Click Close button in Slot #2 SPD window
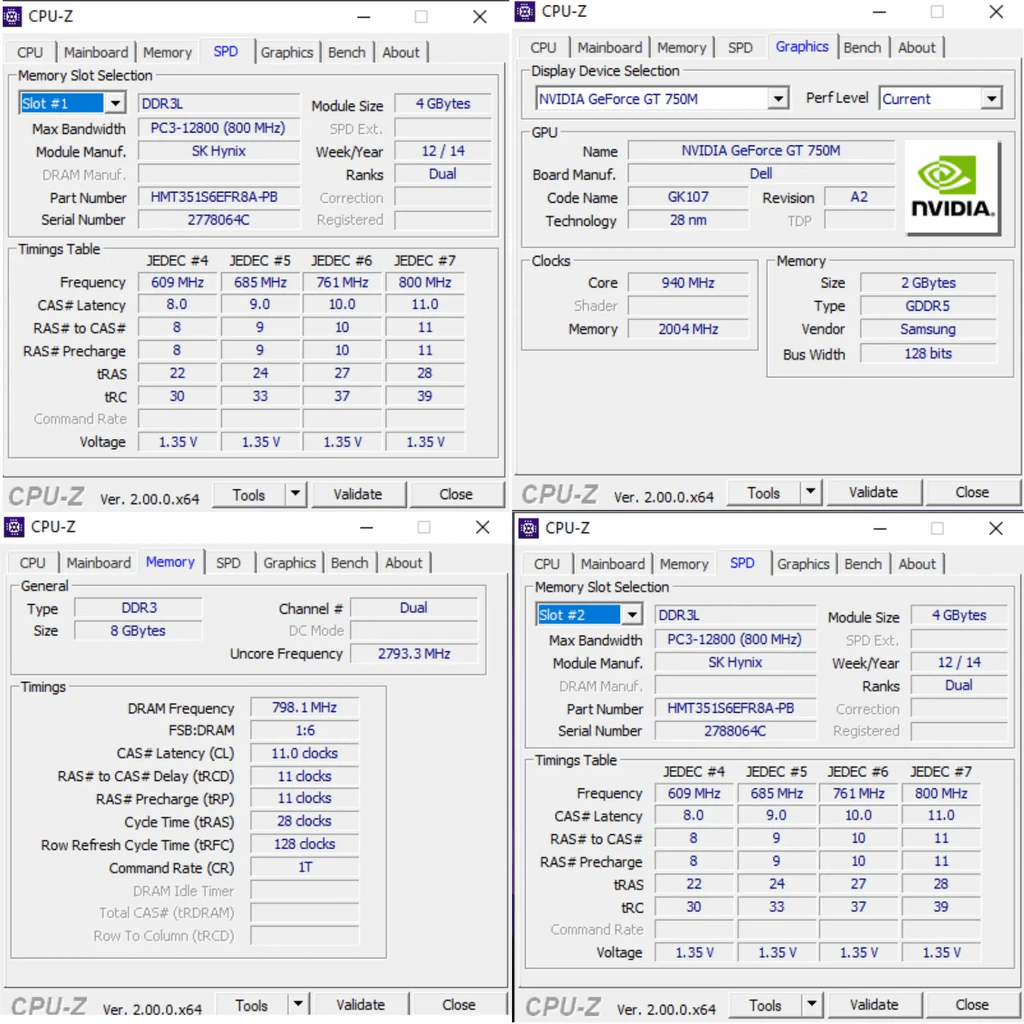 [x=972, y=1004]
